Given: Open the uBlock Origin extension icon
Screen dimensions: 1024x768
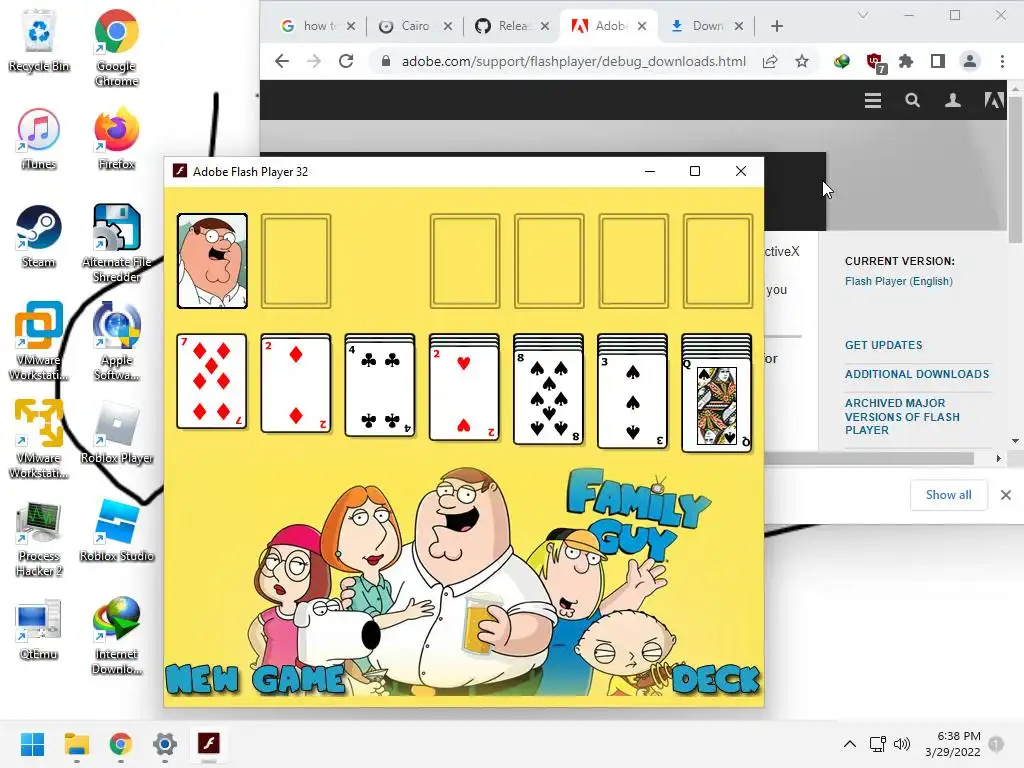Looking at the screenshot, I should point(875,63).
